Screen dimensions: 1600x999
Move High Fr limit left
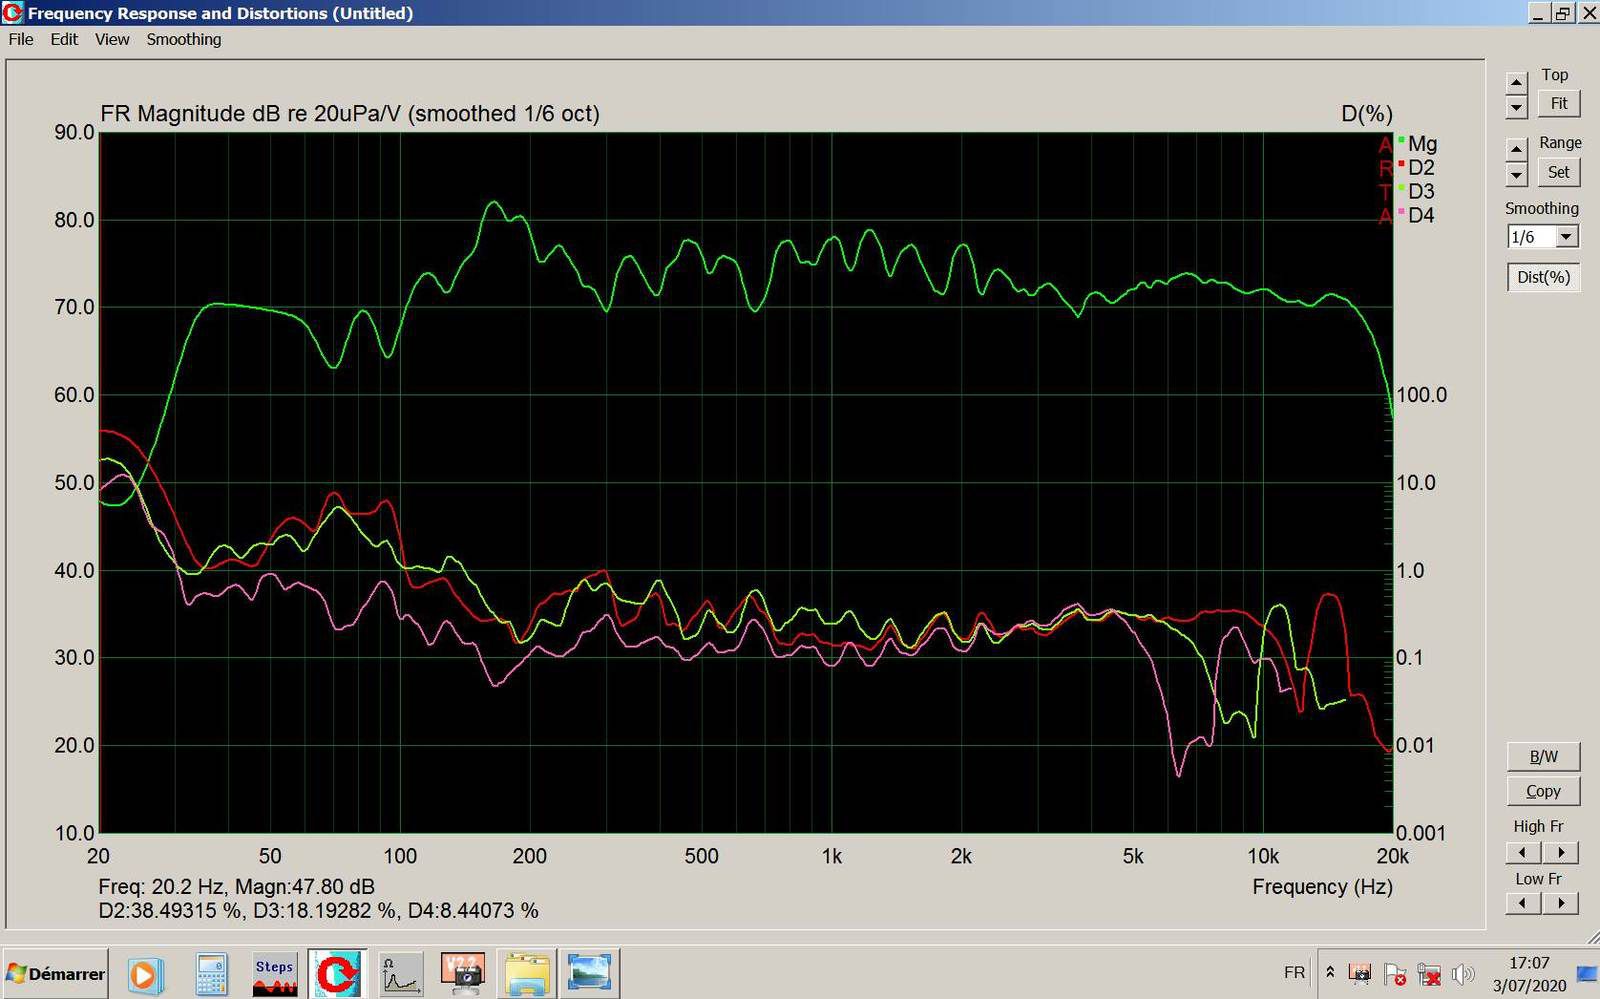click(1523, 853)
